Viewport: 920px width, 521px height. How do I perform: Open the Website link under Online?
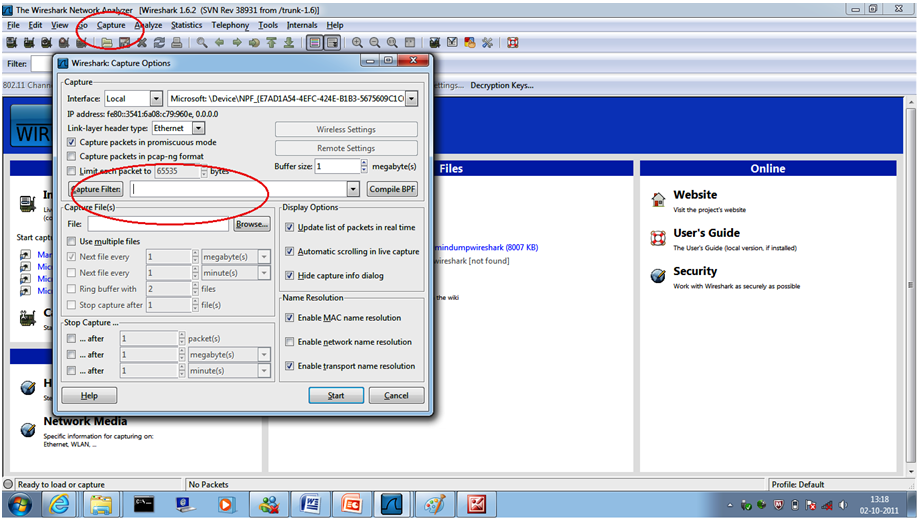(x=695, y=195)
